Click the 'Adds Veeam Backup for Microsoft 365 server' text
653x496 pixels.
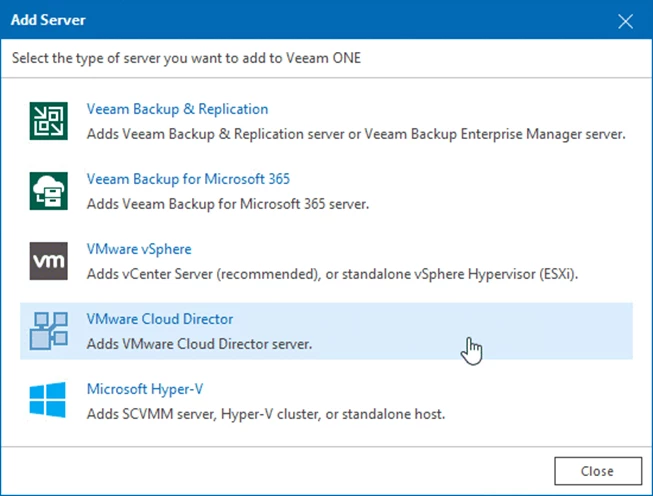(228, 203)
